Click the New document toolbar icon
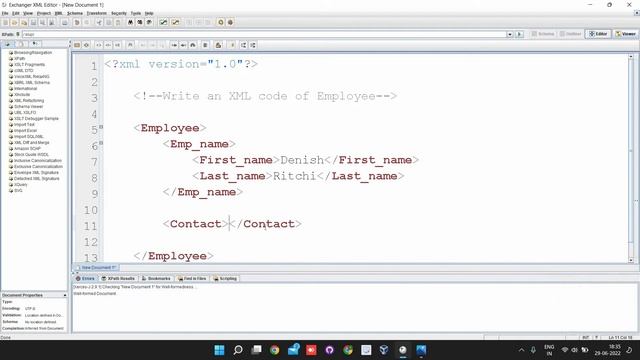The image size is (640, 360). click(x=5, y=22)
